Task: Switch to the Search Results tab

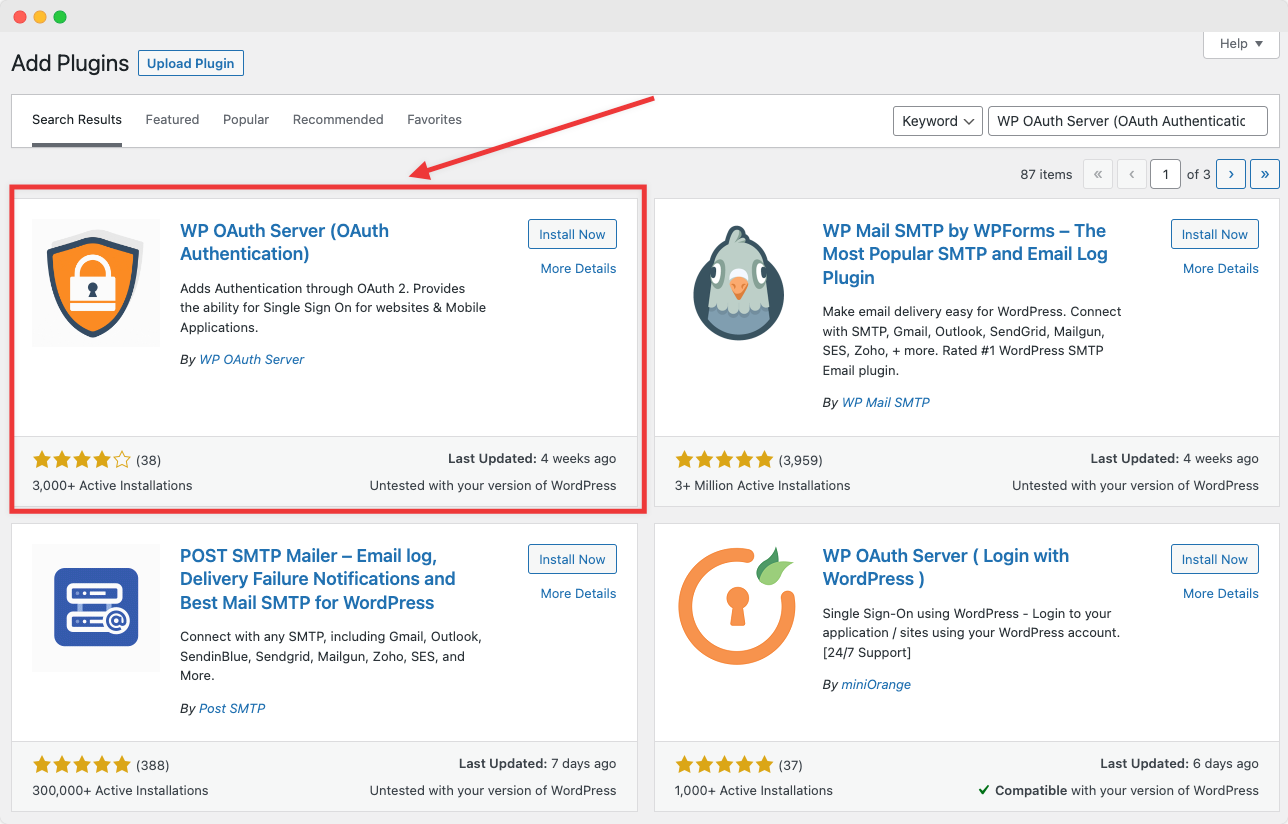Action: click(x=77, y=120)
